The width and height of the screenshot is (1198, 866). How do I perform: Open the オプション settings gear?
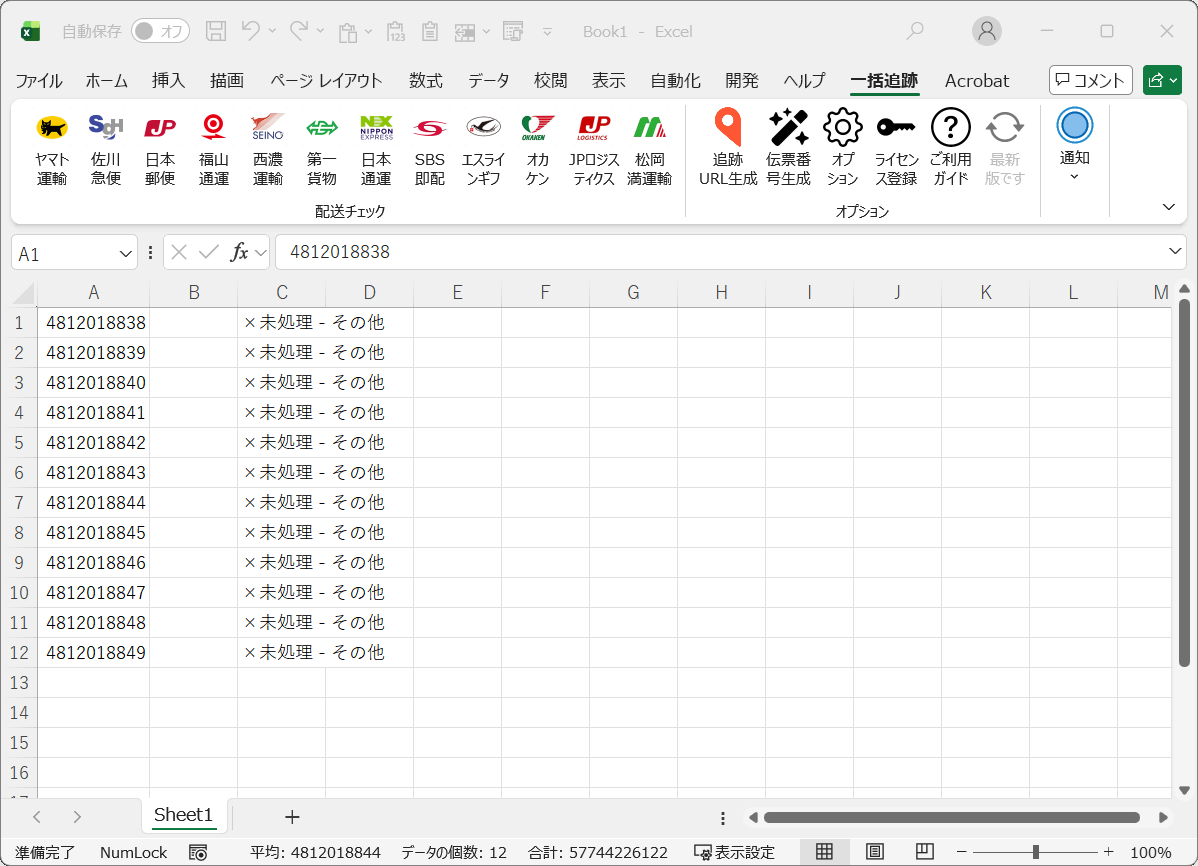click(x=842, y=145)
